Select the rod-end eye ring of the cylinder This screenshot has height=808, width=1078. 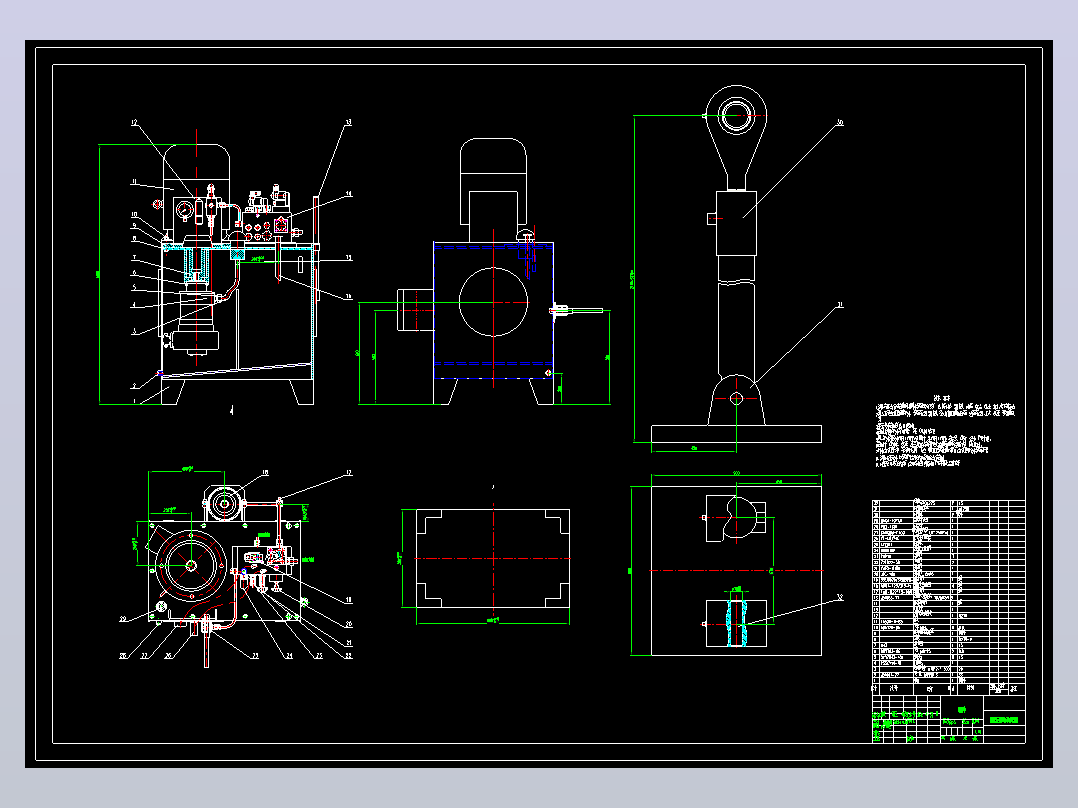pyautogui.click(x=736, y=115)
